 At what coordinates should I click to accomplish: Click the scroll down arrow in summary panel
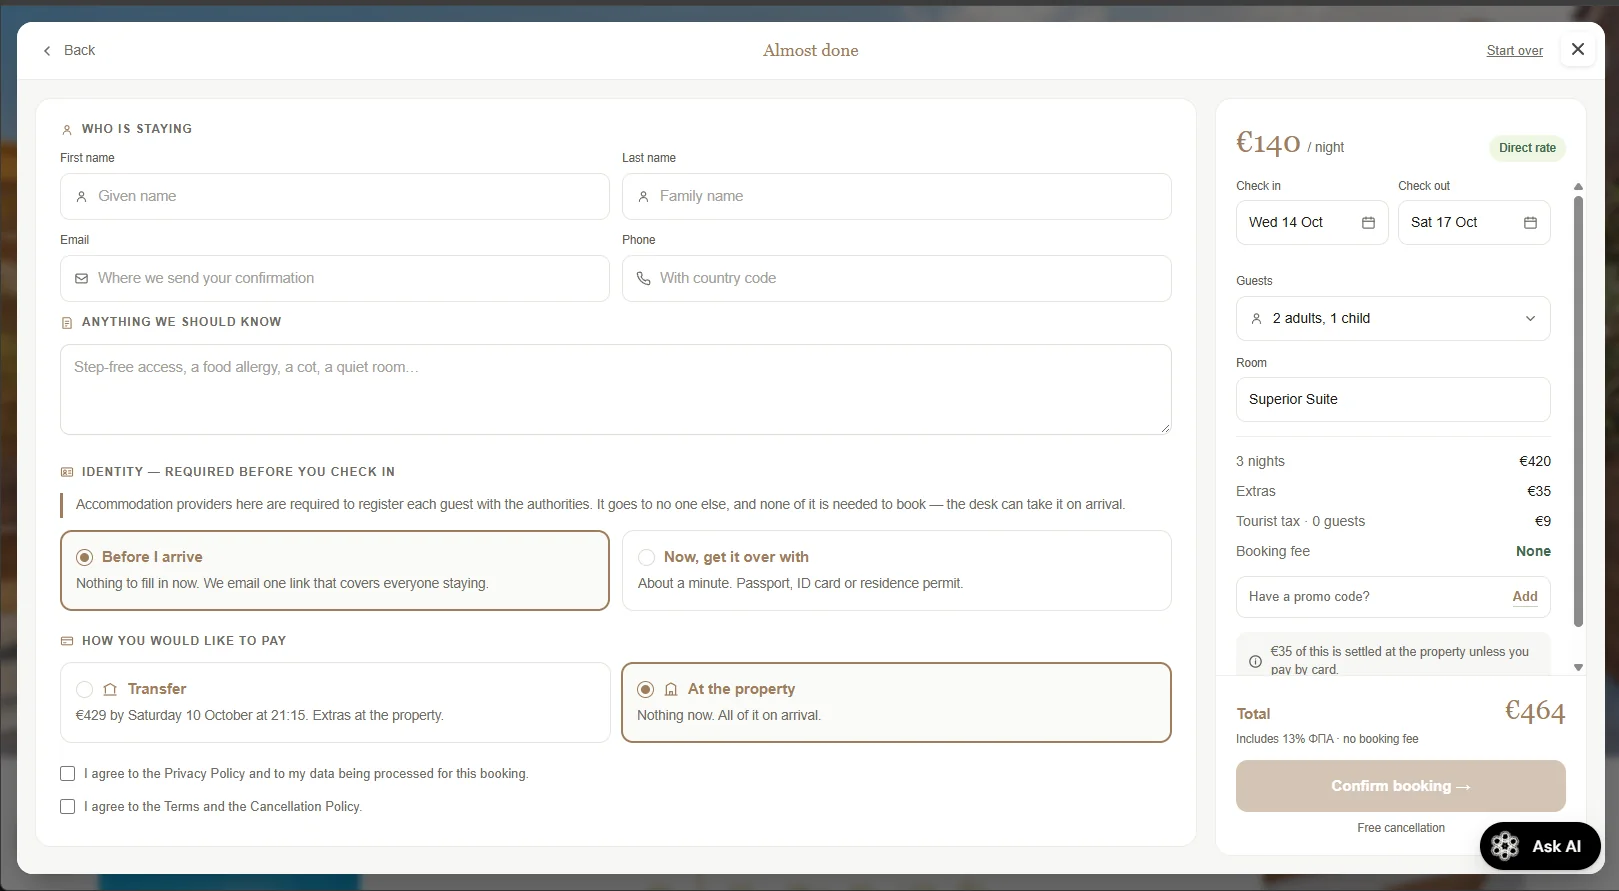pos(1578,667)
